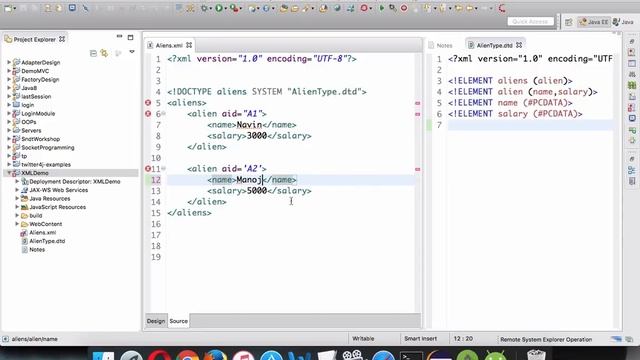Switch to Java perspective
The image size is (640, 360).
coord(623,22)
